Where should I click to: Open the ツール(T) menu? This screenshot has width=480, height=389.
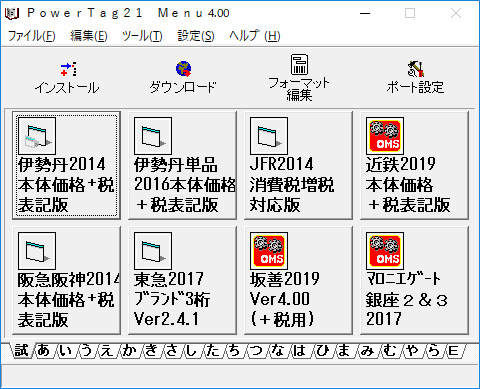(142, 36)
